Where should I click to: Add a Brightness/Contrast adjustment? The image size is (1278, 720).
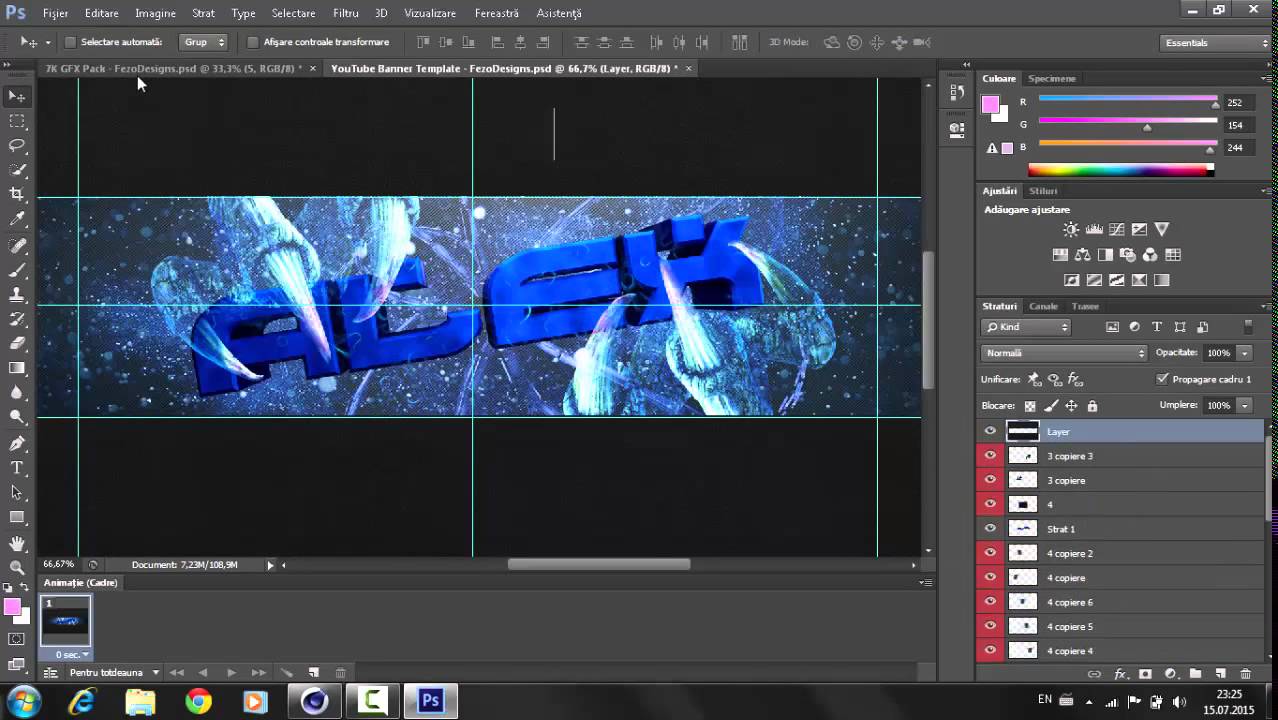pos(1071,230)
